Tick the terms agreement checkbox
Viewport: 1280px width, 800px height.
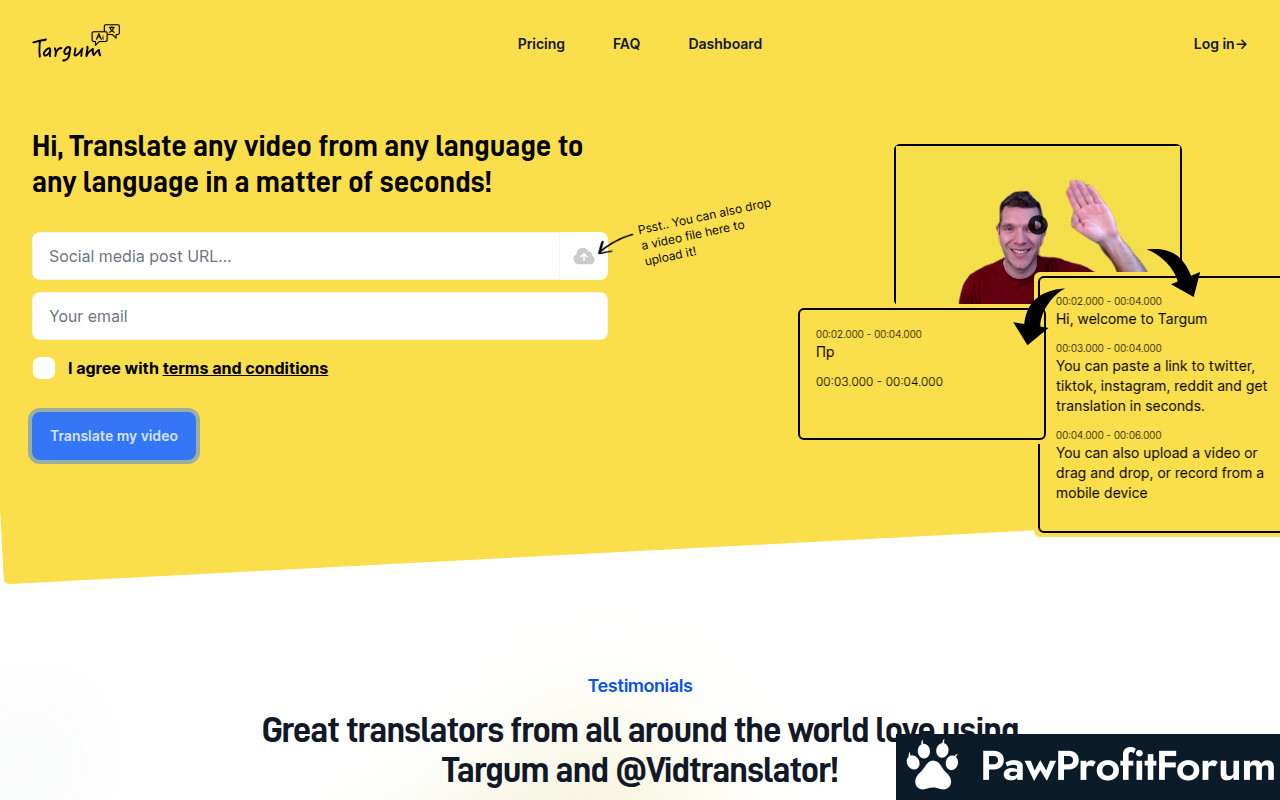(44, 368)
